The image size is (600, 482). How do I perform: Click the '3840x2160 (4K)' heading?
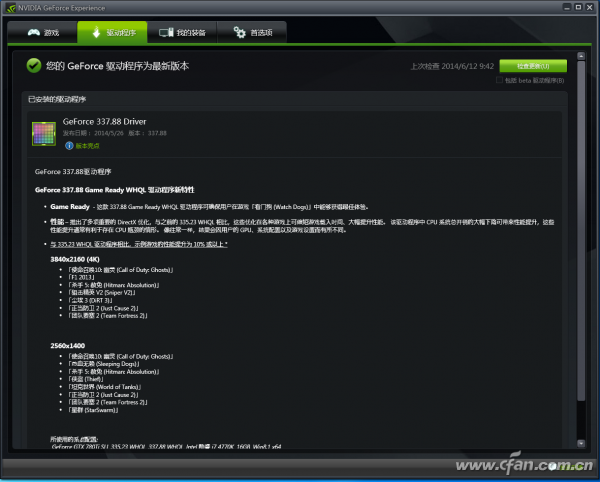click(75, 259)
